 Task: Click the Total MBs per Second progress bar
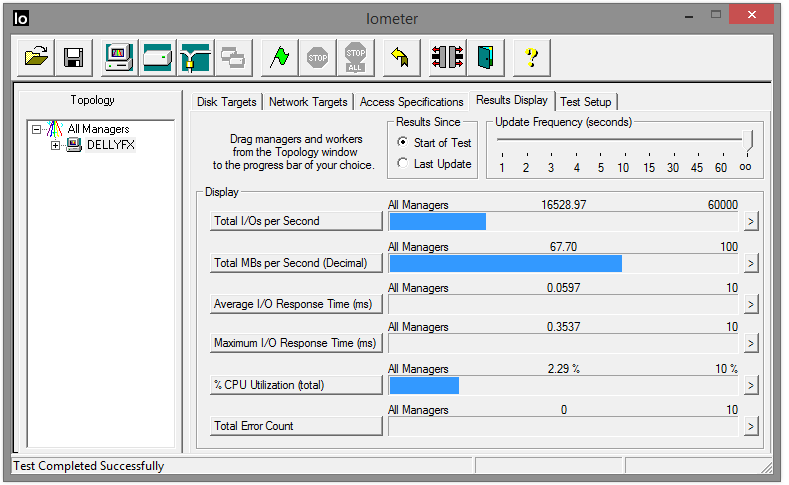[564, 264]
